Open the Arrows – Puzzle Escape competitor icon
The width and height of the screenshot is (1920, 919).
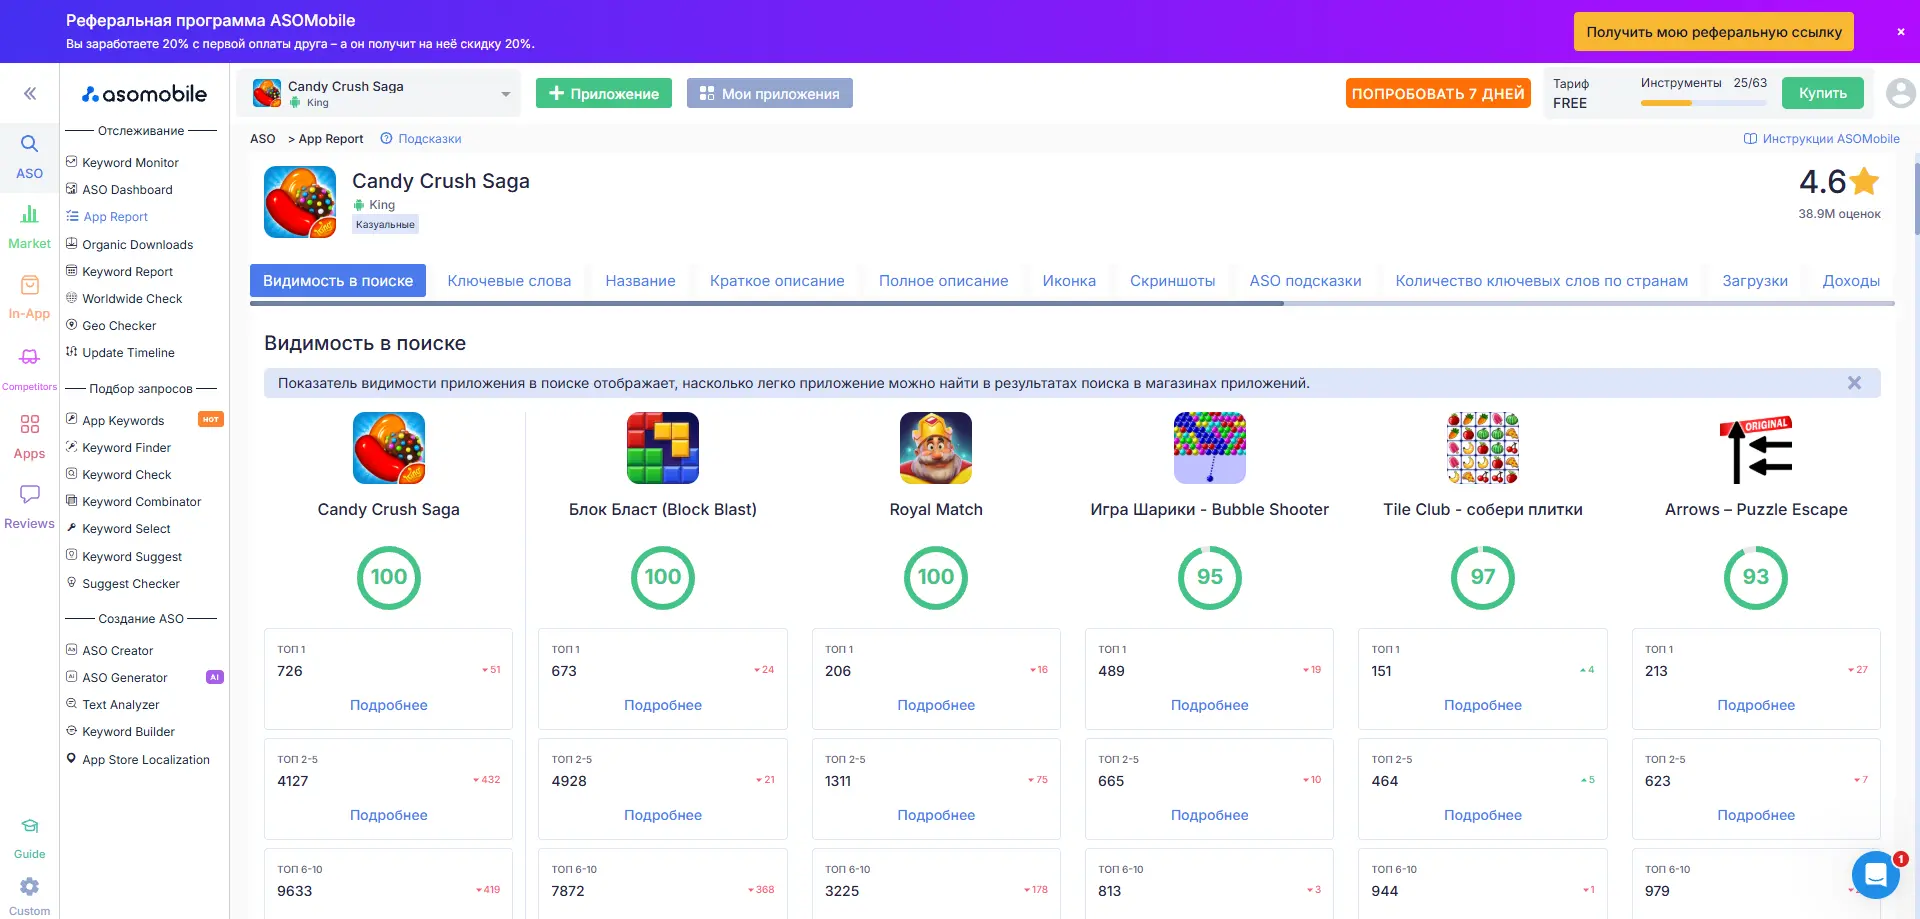pyautogui.click(x=1756, y=448)
